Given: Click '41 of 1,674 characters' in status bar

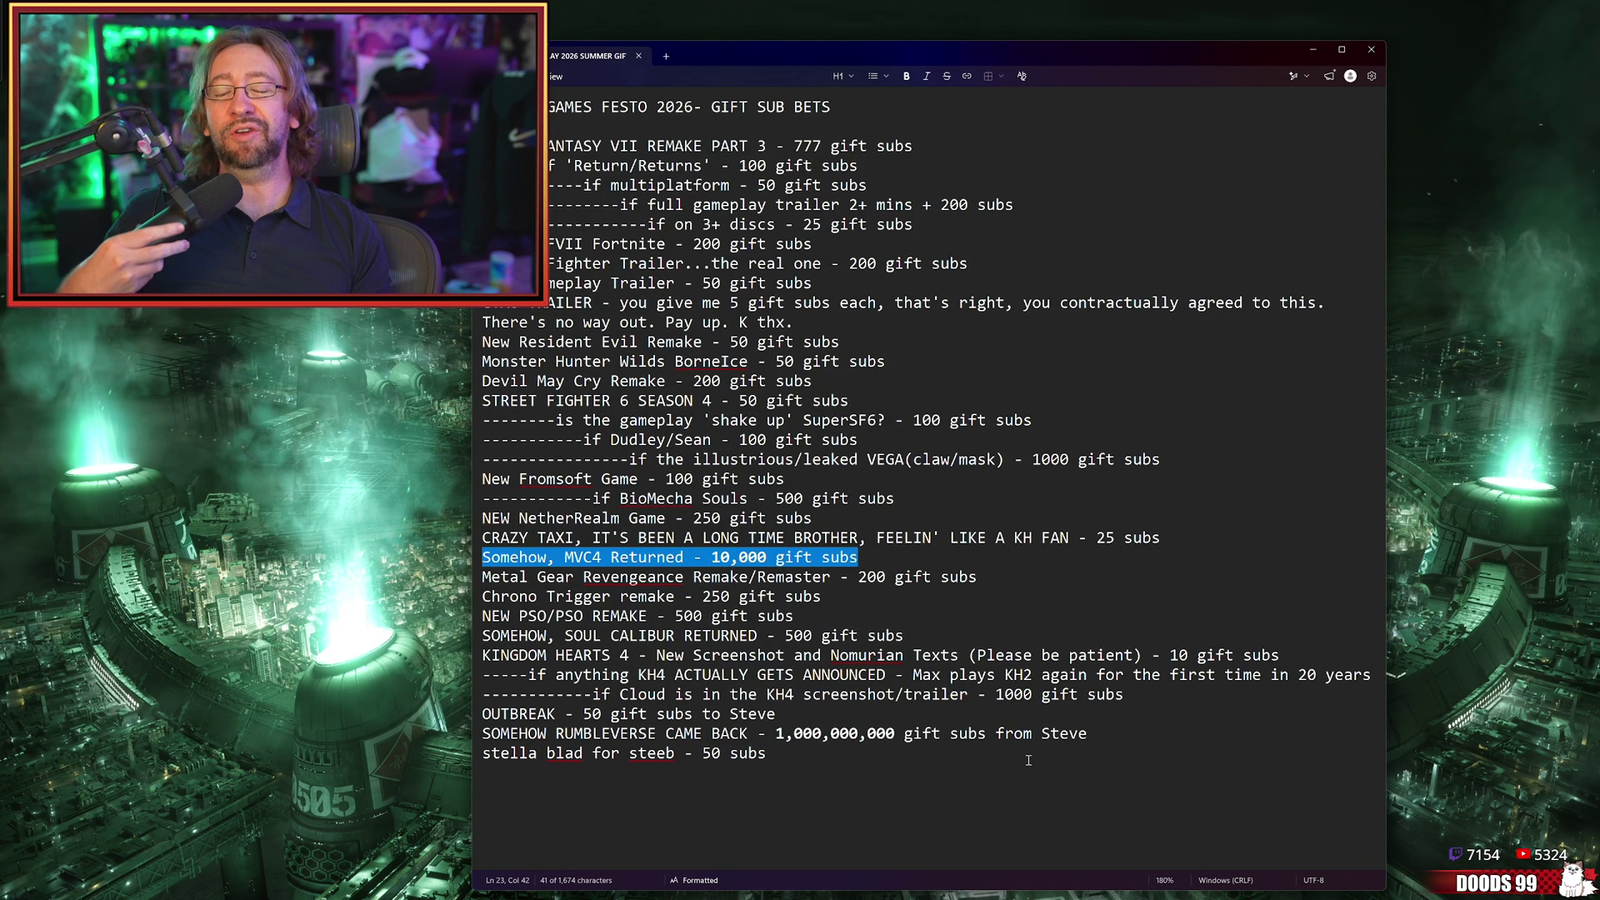Looking at the screenshot, I should click(576, 881).
